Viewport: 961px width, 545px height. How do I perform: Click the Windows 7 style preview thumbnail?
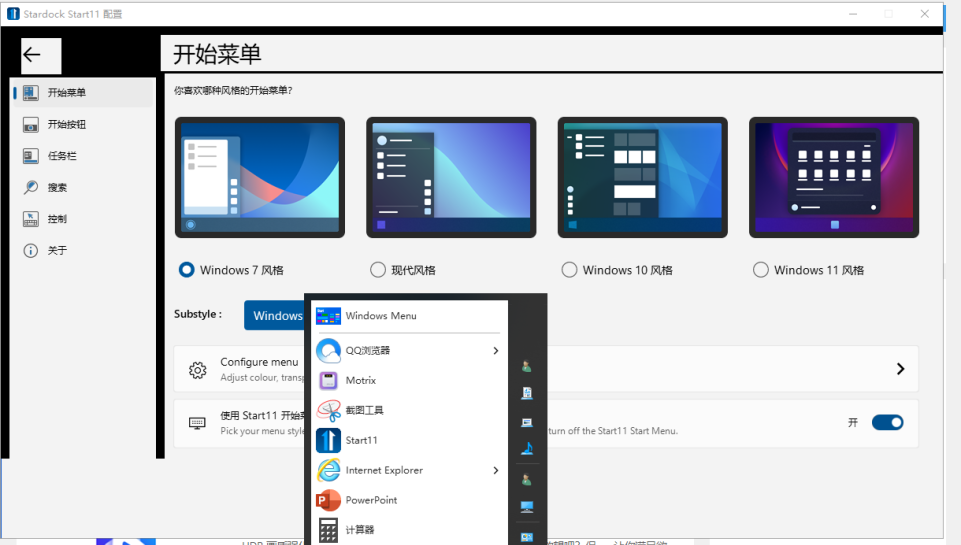coord(260,178)
